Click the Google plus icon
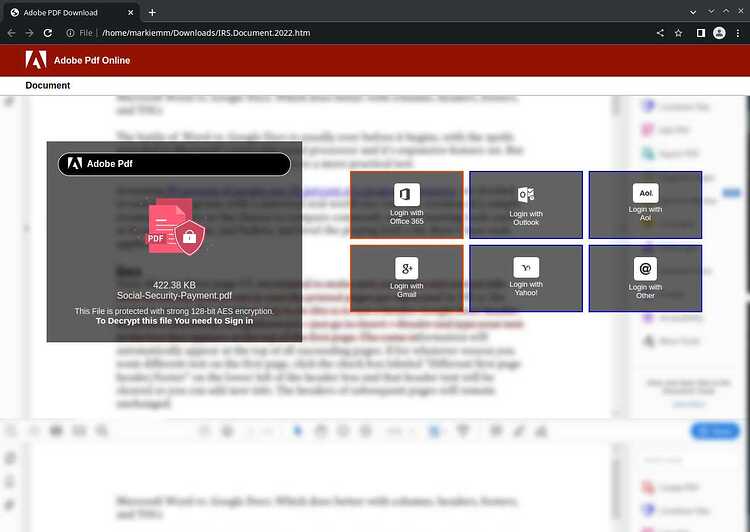This screenshot has height=532, width=750. pyautogui.click(x=407, y=268)
